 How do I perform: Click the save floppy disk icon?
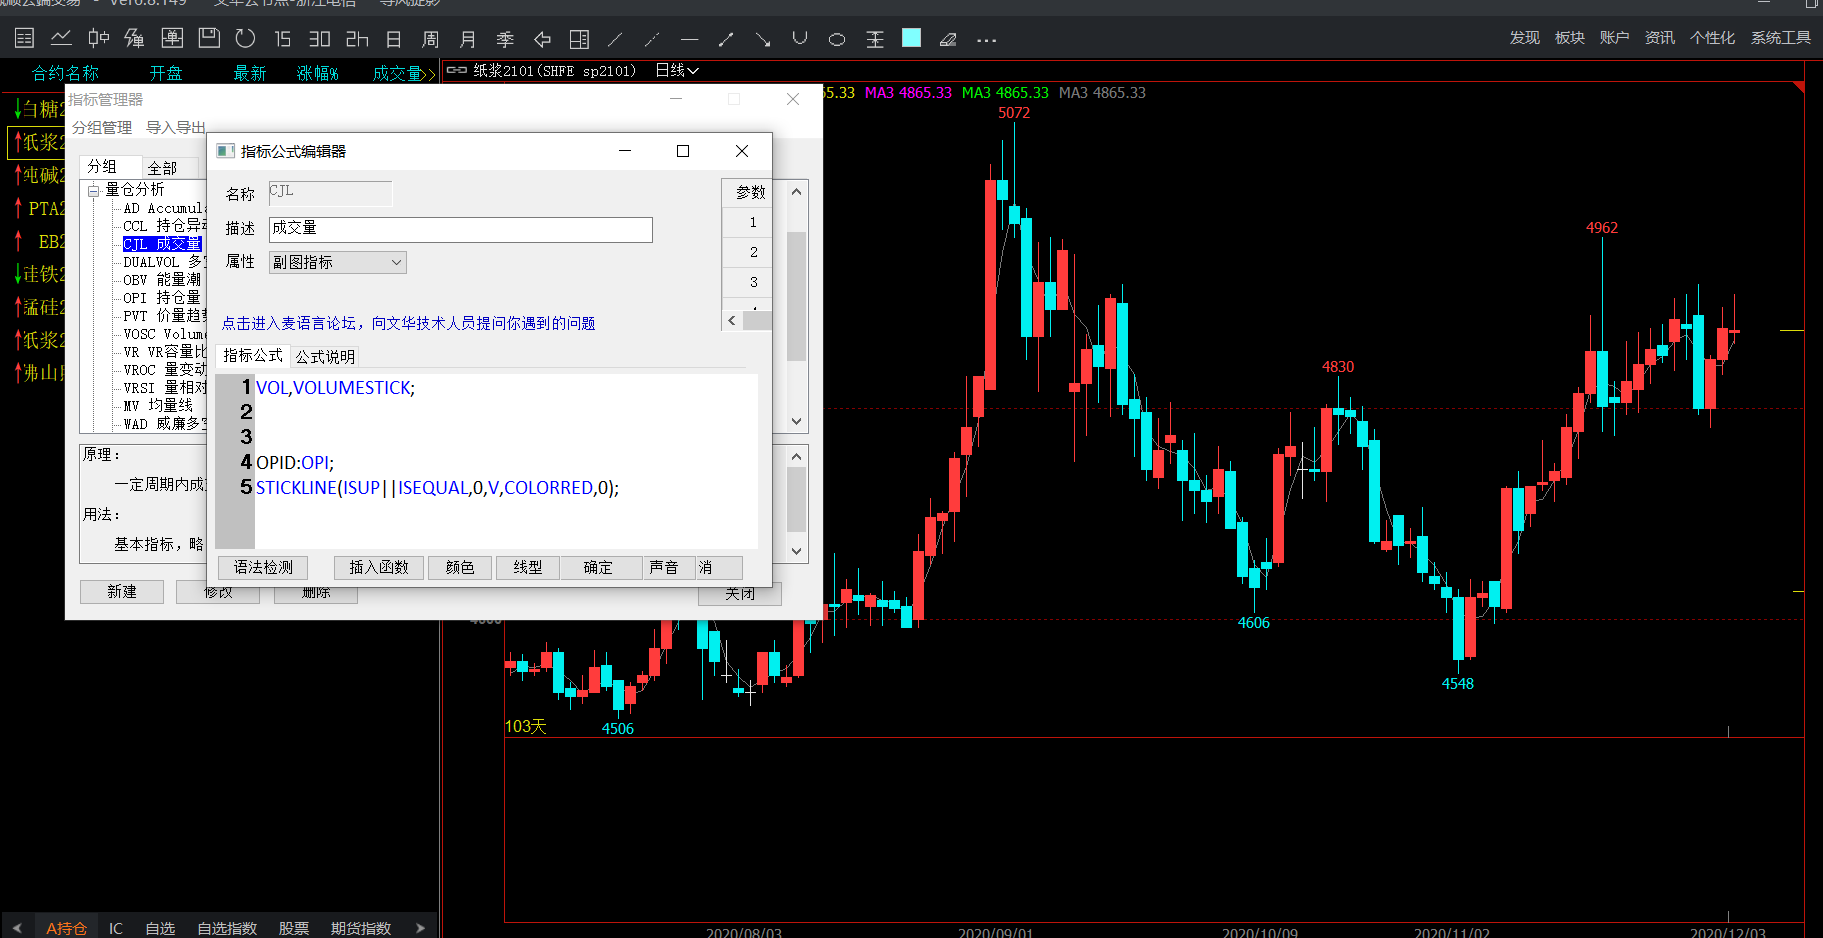tap(209, 39)
